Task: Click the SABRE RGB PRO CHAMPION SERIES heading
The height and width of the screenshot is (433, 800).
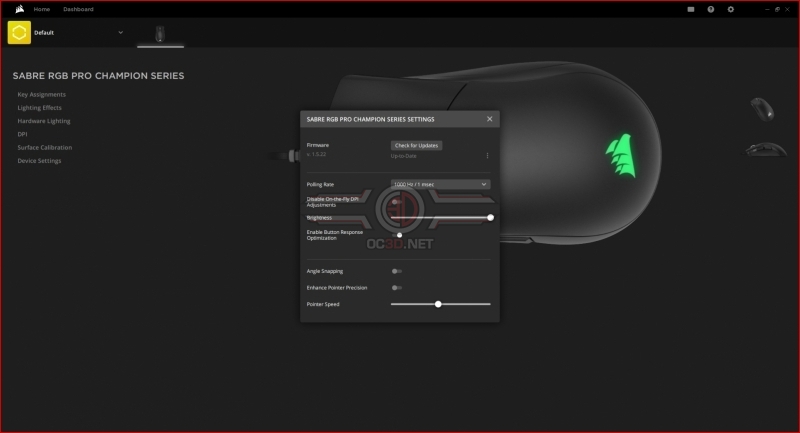Action: click(98, 75)
